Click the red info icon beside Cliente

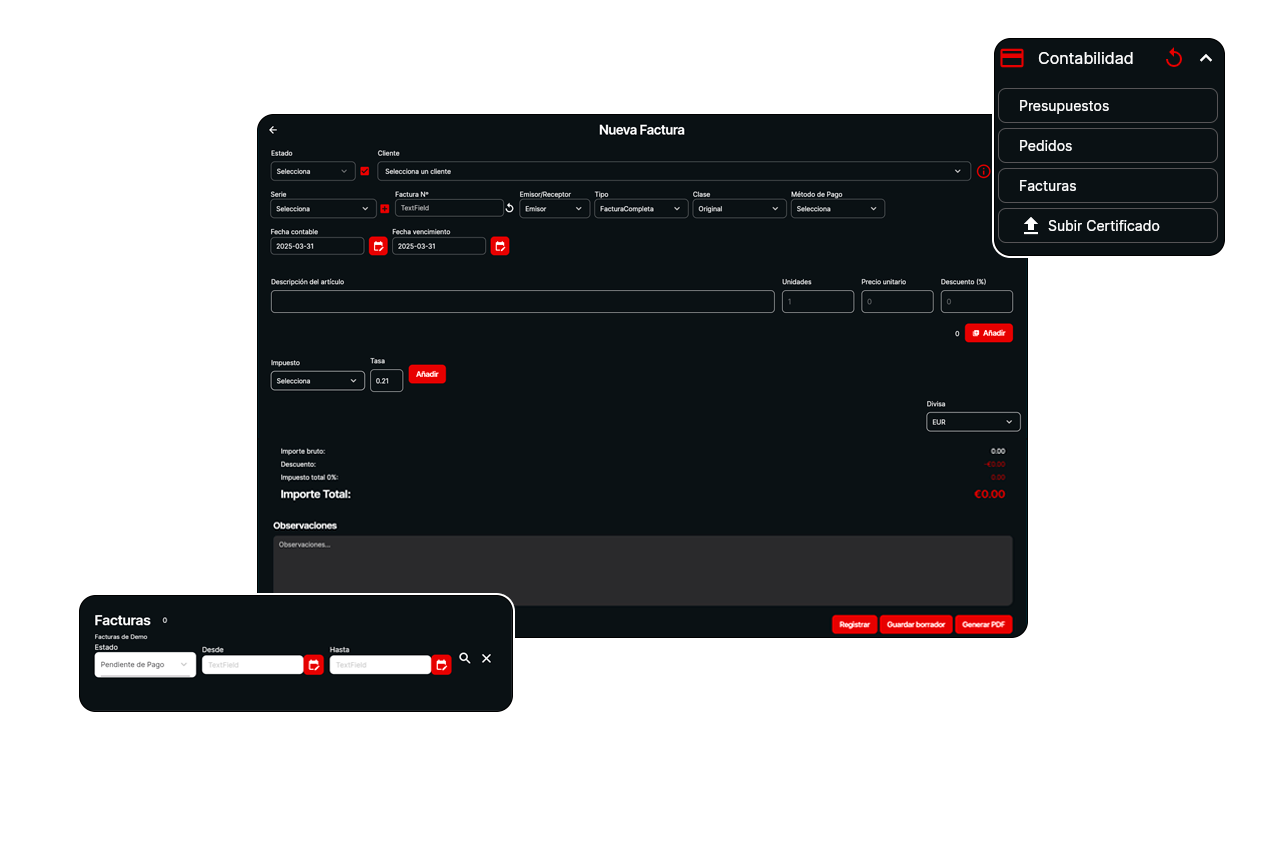pos(983,171)
